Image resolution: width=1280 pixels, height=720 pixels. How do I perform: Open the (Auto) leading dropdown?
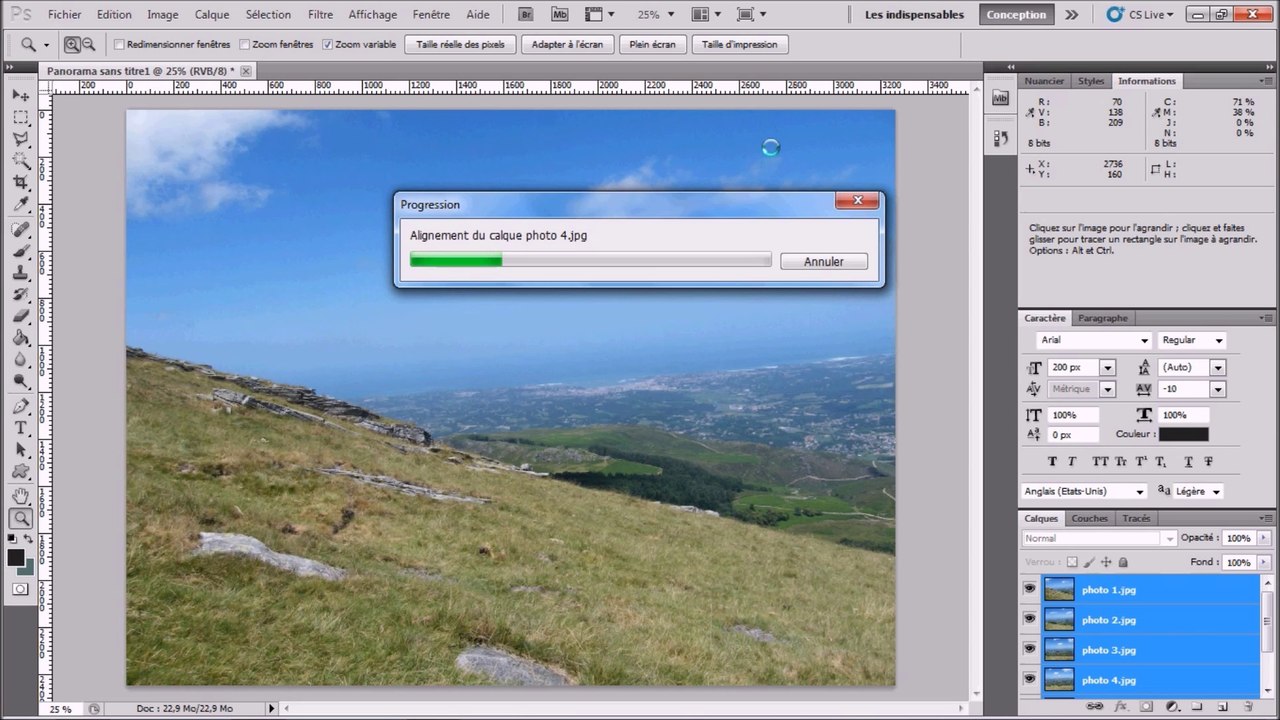(1217, 368)
